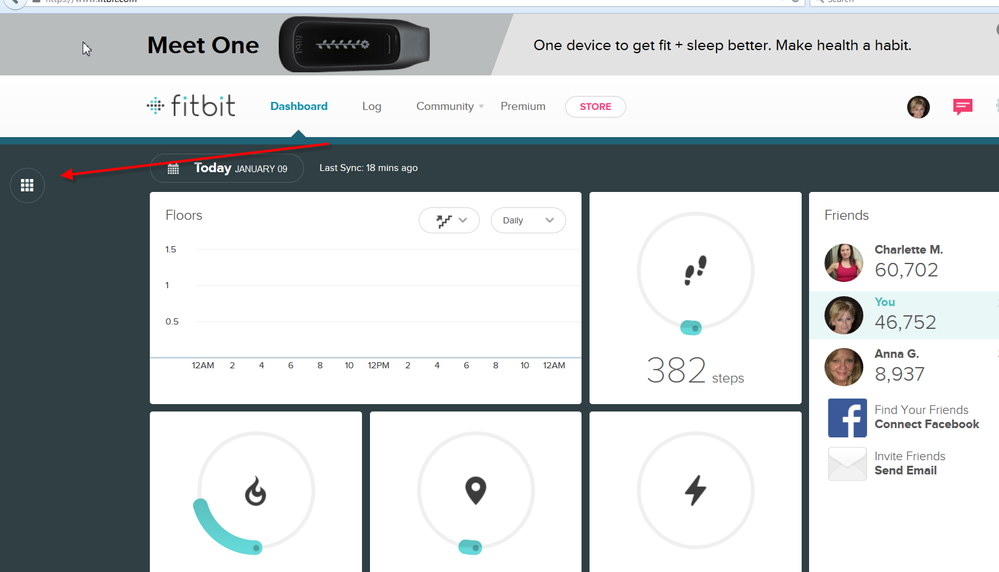This screenshot has height=572, width=999.
Task: Click the steps progress ring indicator
Action: [x=691, y=328]
